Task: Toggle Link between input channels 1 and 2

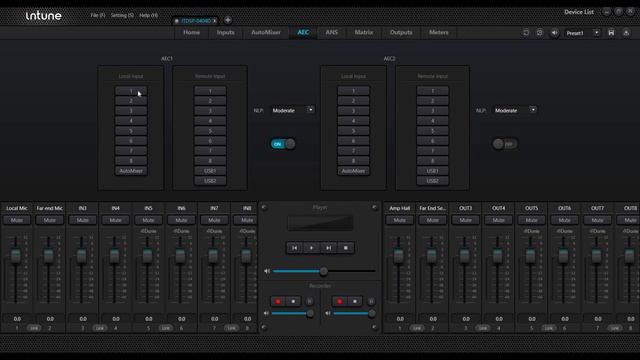Action: click(x=33, y=328)
